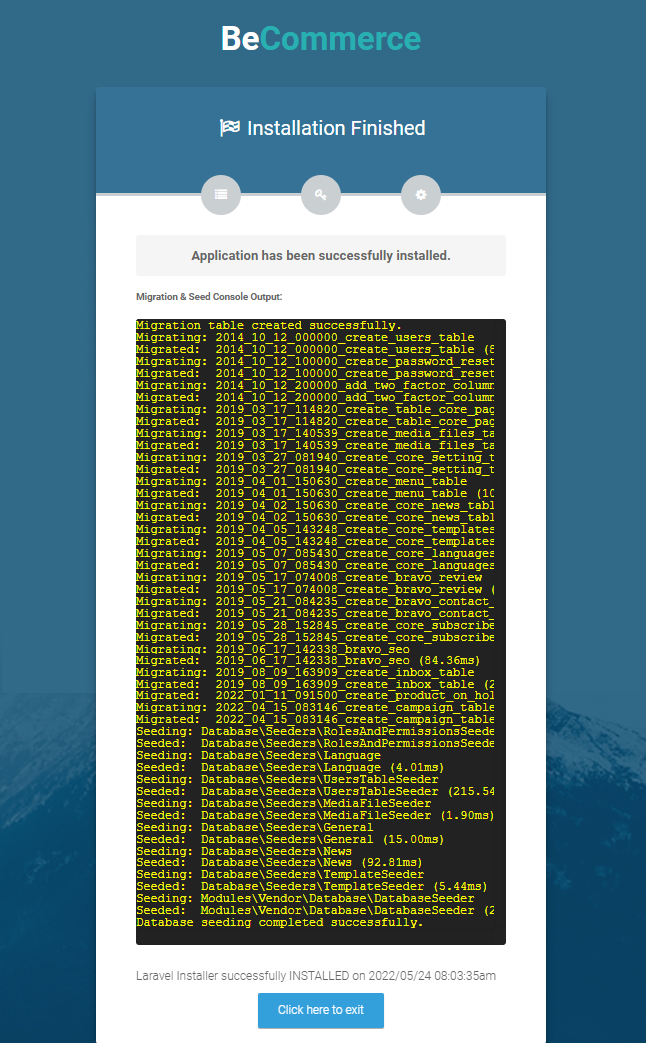Click the Migrating create_menu_table console line

(x=302, y=482)
